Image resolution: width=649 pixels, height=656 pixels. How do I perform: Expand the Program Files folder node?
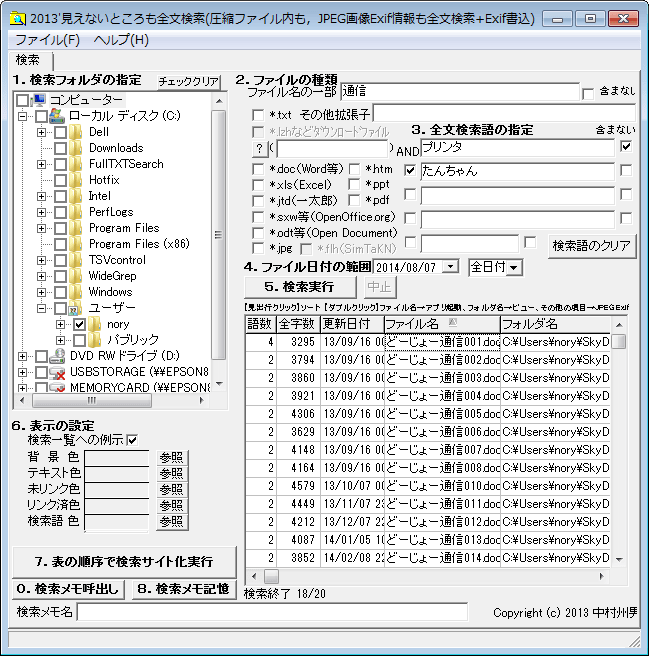click(42, 228)
